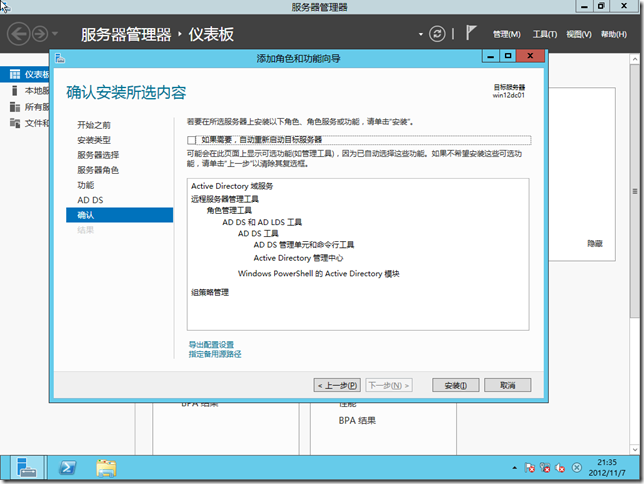Click the 指定备用源路径 link
Viewport: 644px width, 484px height.
click(x=215, y=354)
